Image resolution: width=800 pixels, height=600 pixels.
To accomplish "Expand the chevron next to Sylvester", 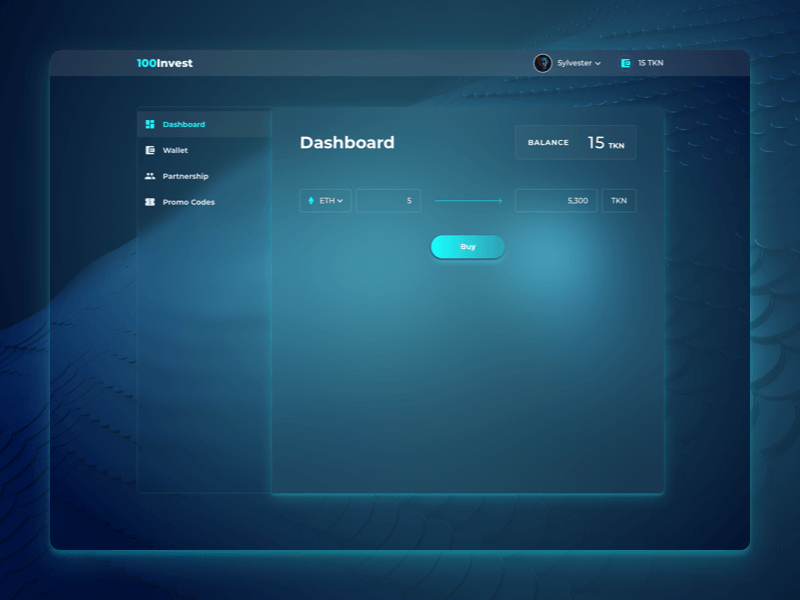I will tap(598, 64).
